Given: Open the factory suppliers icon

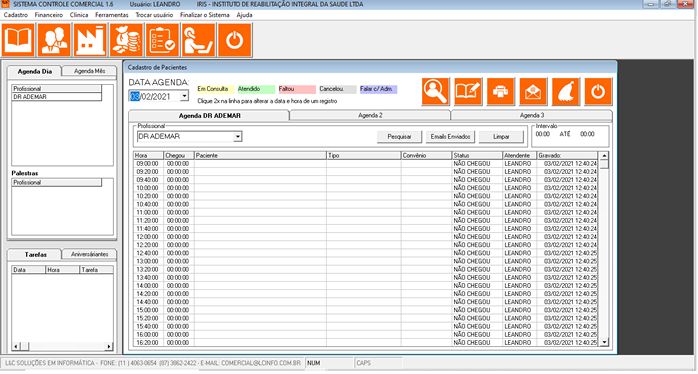Looking at the screenshot, I should pyautogui.click(x=90, y=41).
